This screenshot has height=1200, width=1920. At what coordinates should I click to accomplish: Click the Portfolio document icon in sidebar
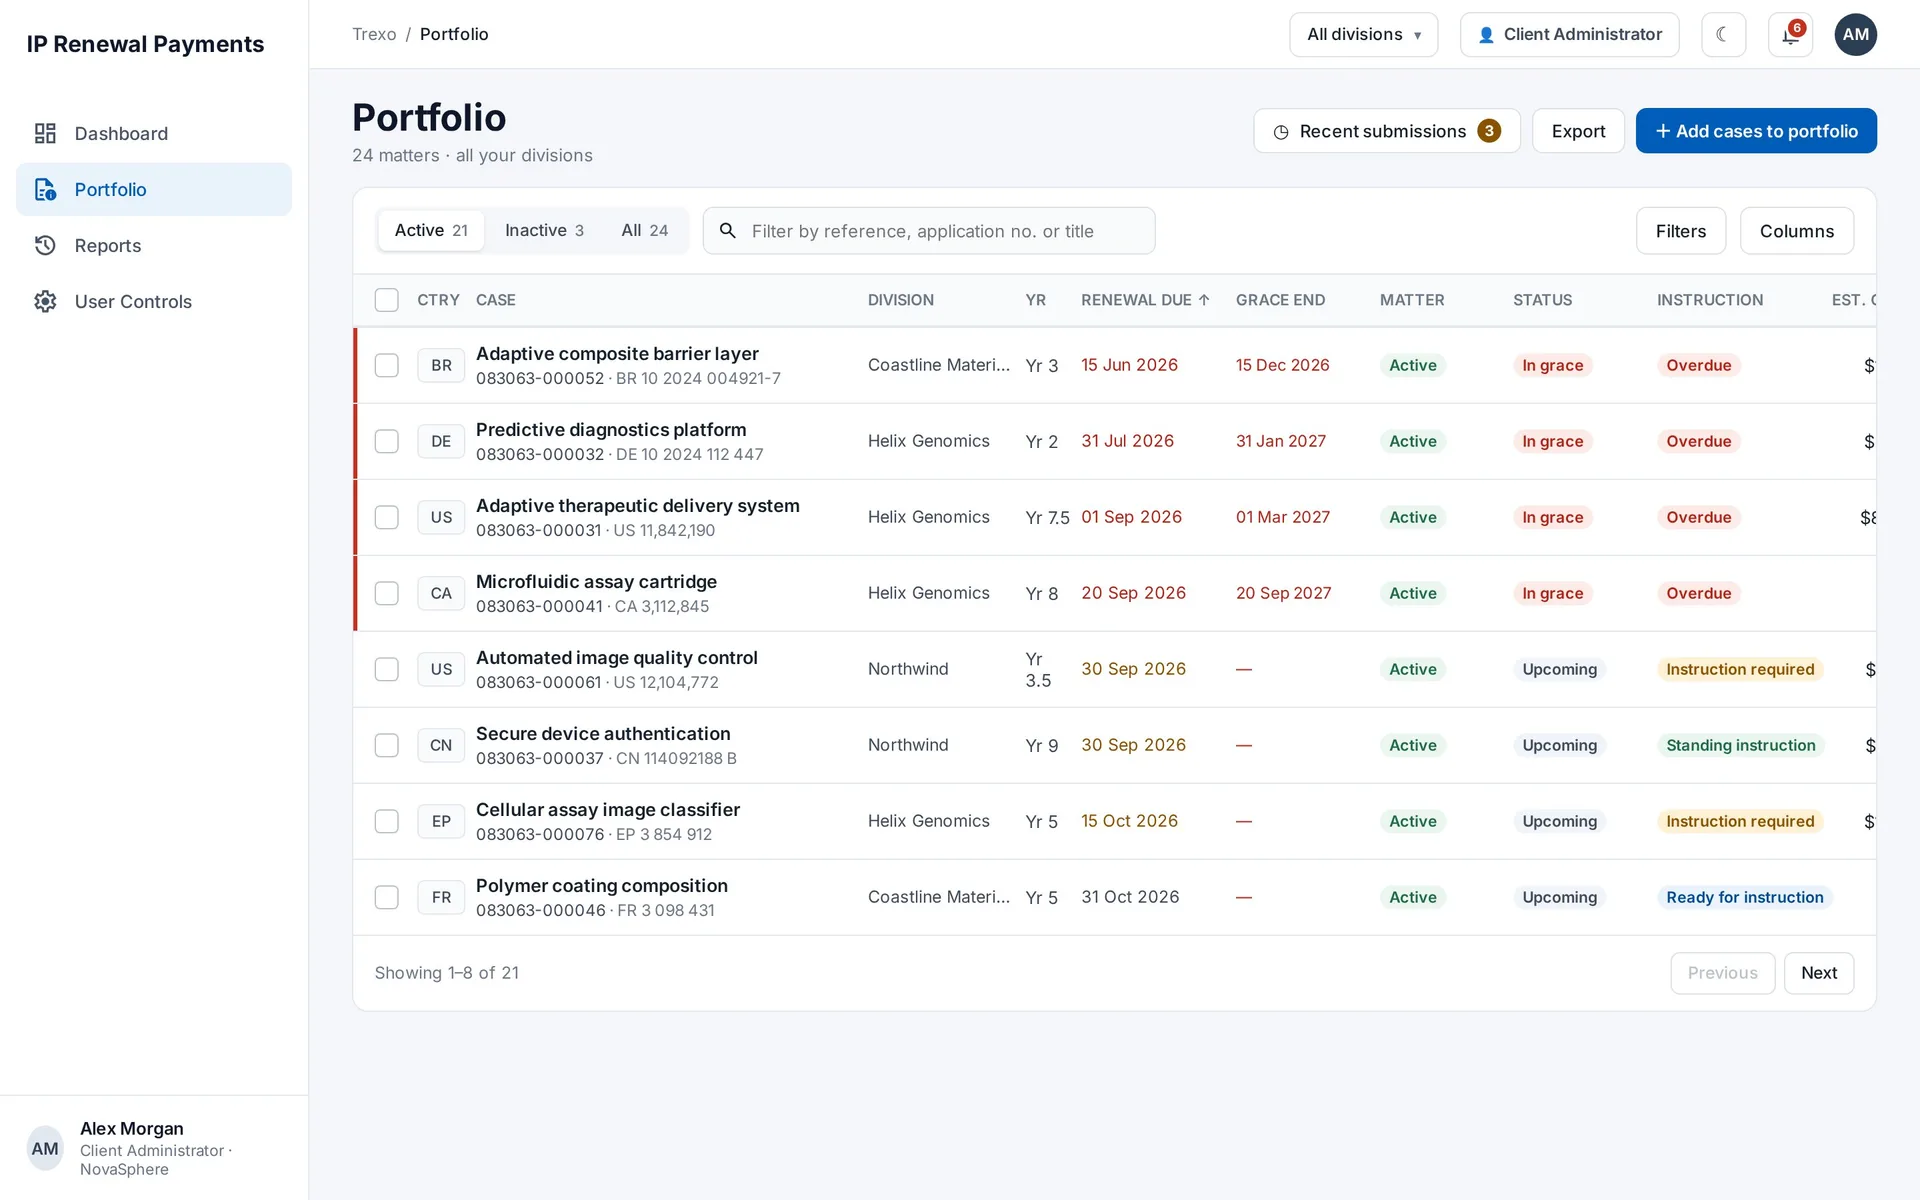45,189
